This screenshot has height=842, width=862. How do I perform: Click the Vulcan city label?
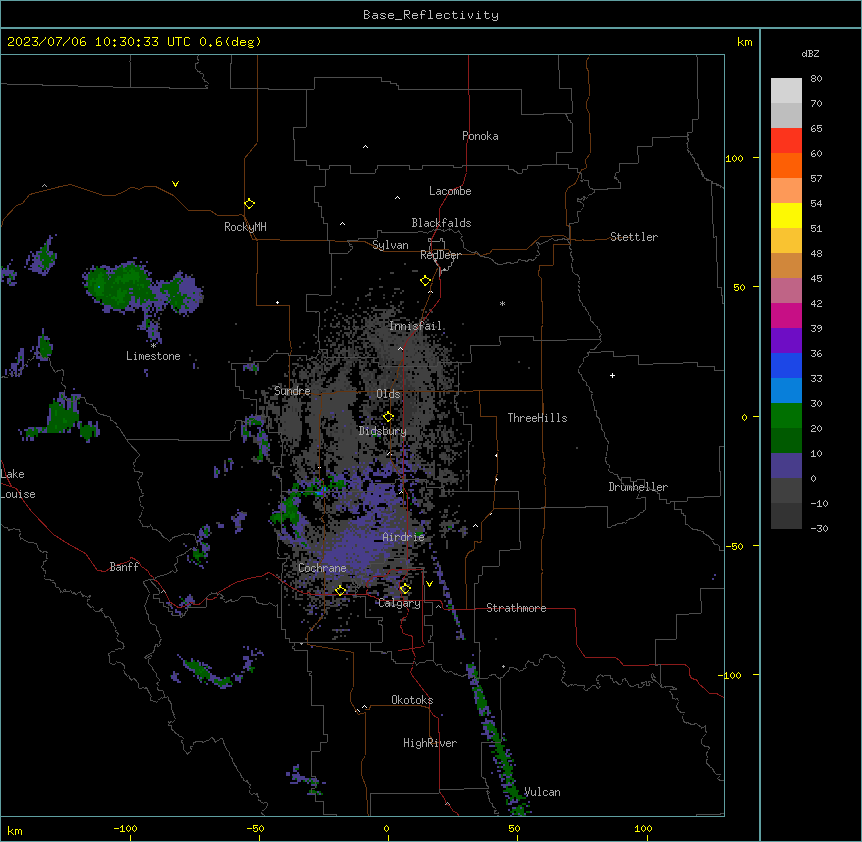(x=542, y=792)
